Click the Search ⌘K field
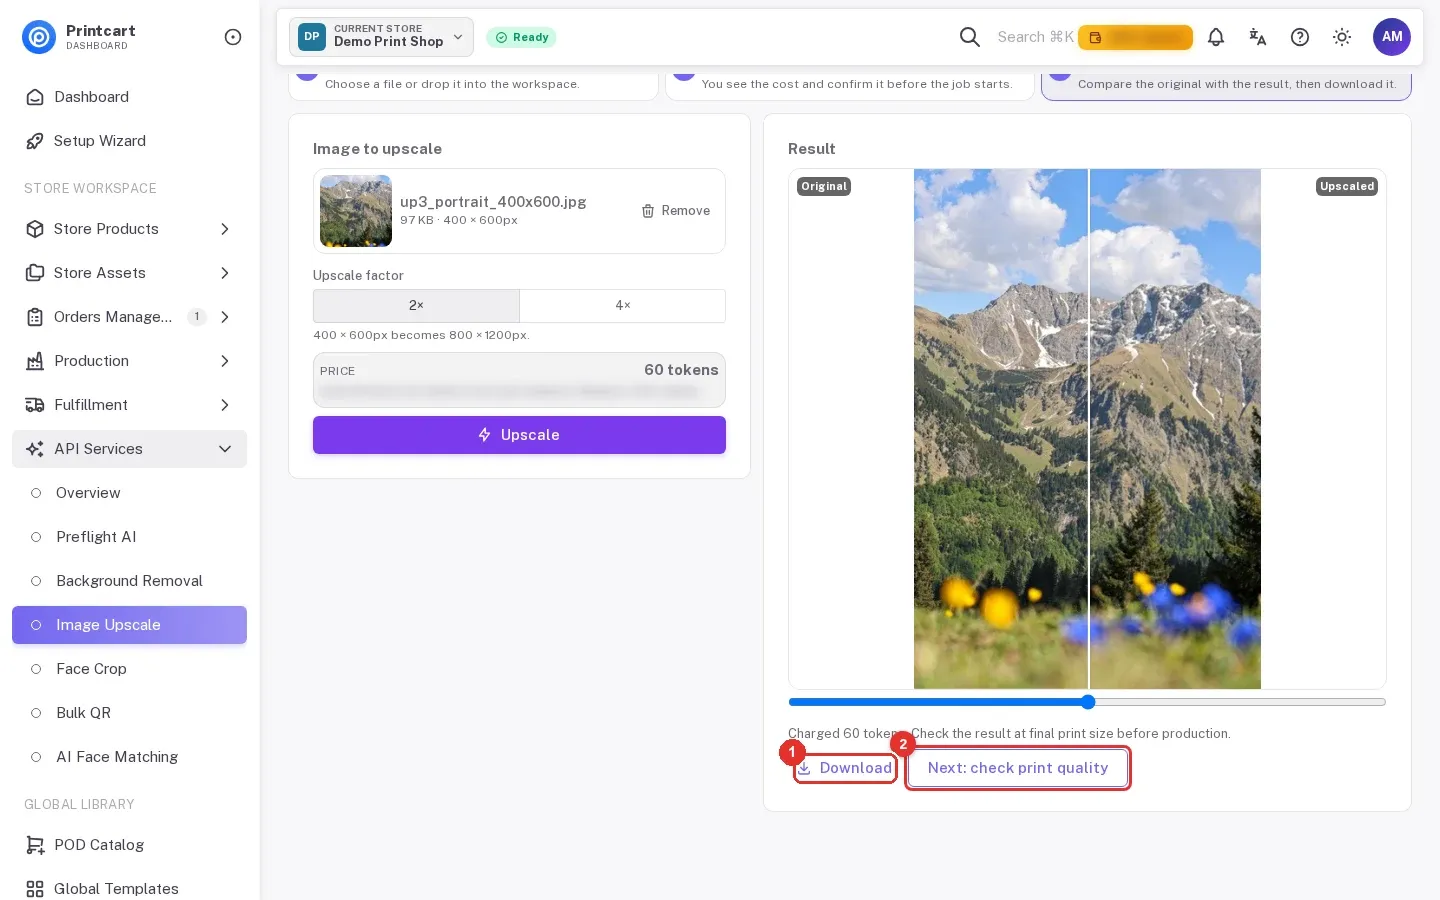 (1035, 37)
